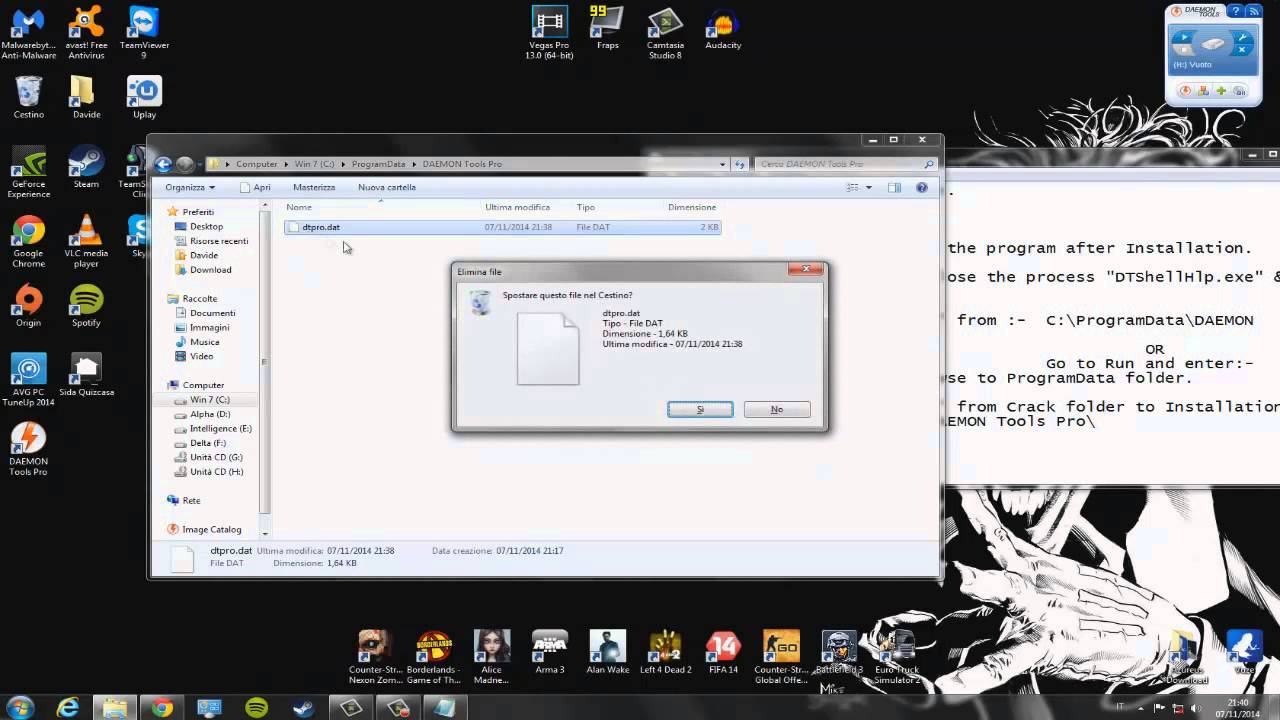Click the Apri toolbar button

(256, 187)
